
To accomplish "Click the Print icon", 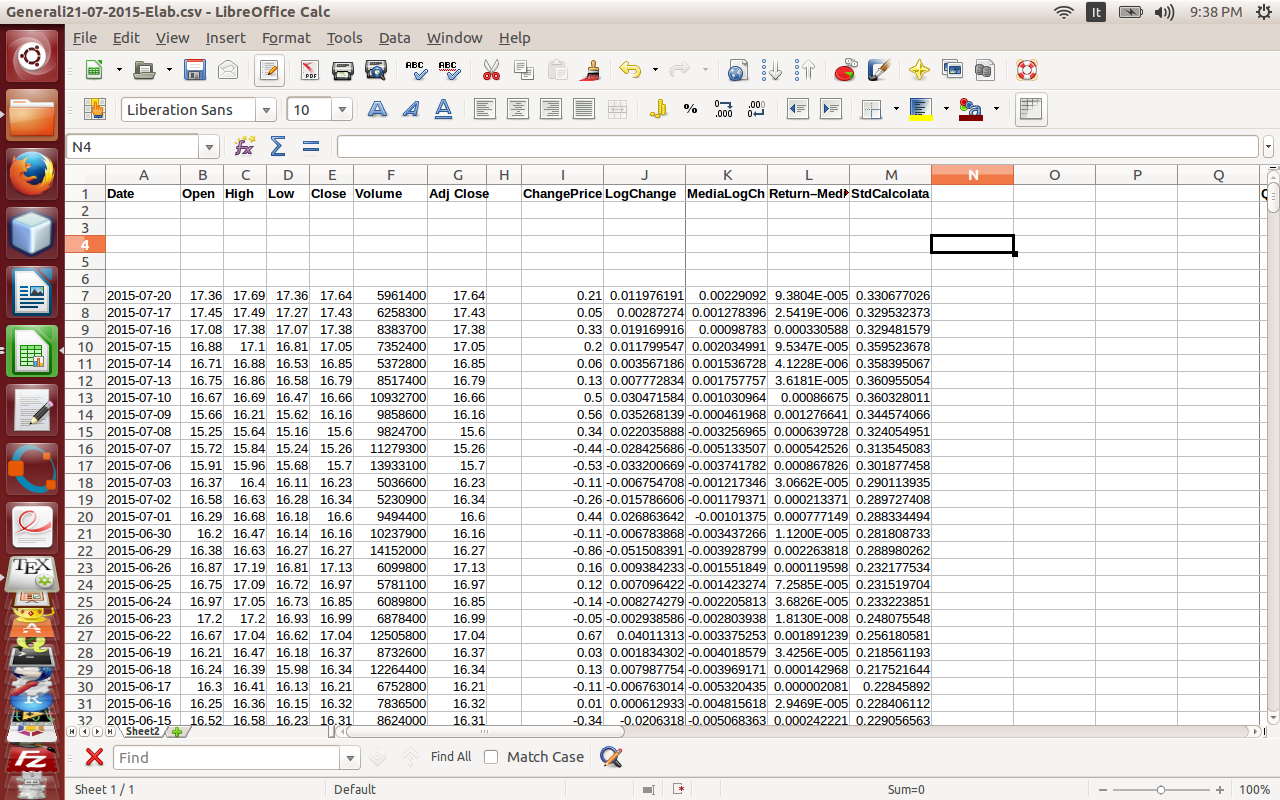I will (x=343, y=70).
